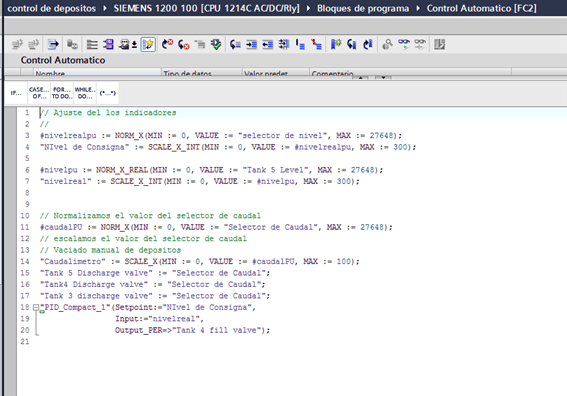Insert an IF... statement from favorites
The height and width of the screenshot is (396, 567).
click(16, 93)
